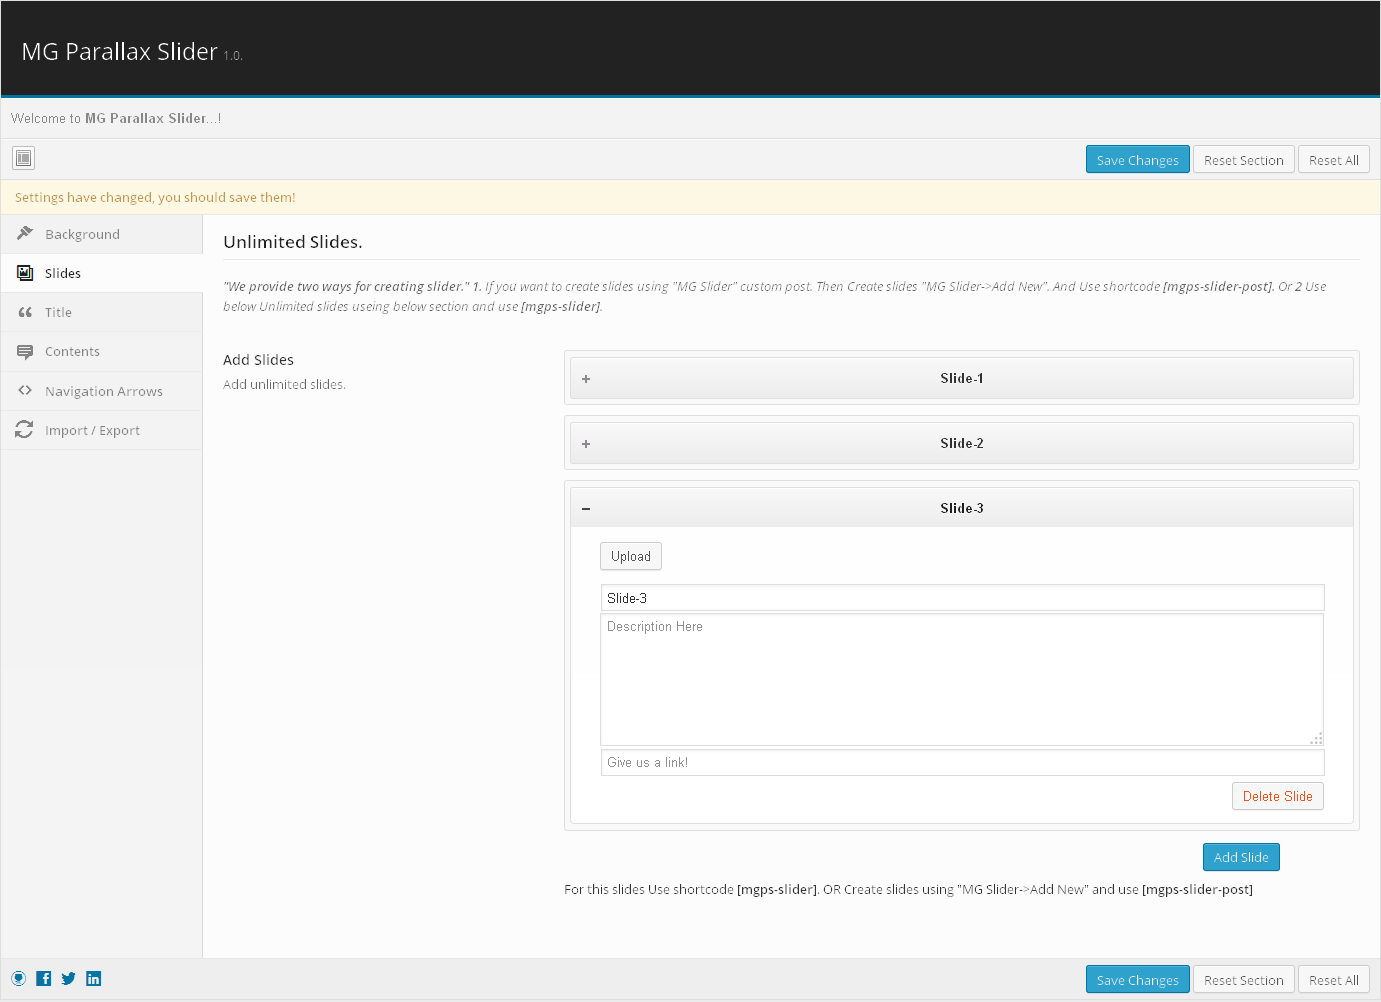The width and height of the screenshot is (1381, 1002).
Task: Click the Slides sidebar icon
Action: tap(25, 273)
